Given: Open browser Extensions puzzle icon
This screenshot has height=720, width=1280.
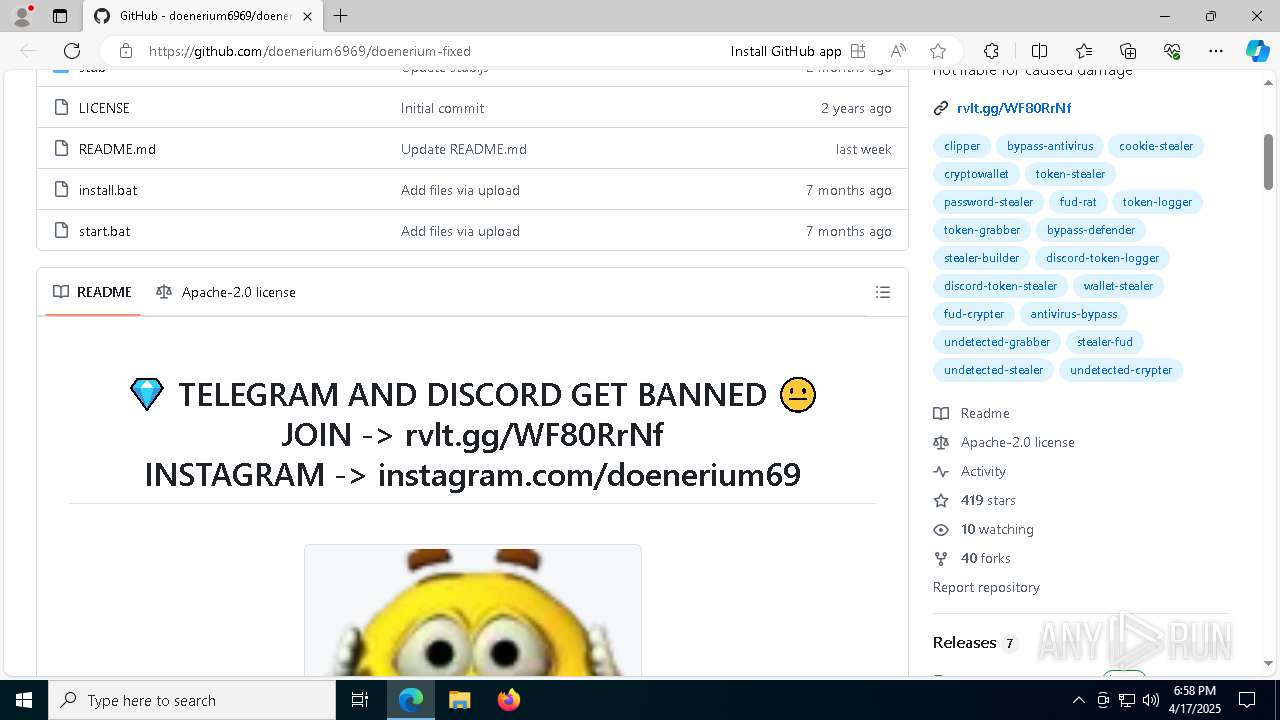Looking at the screenshot, I should [991, 51].
